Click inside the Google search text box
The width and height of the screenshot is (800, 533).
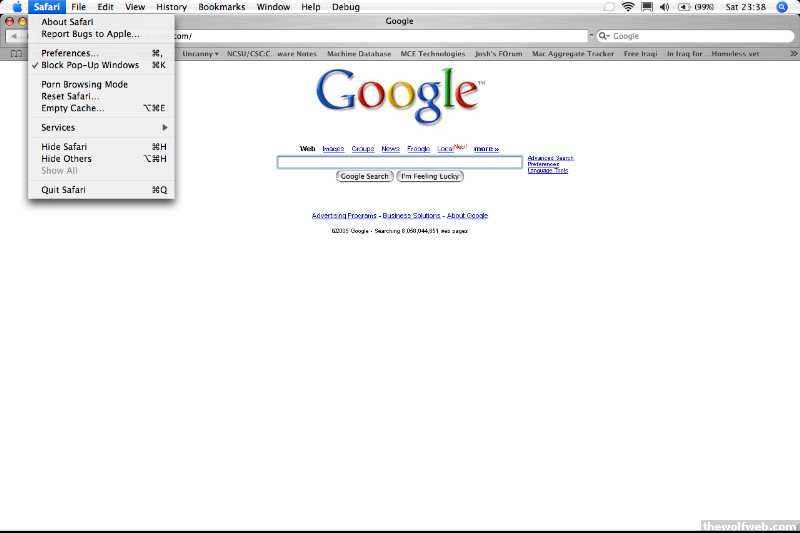pyautogui.click(x=399, y=162)
